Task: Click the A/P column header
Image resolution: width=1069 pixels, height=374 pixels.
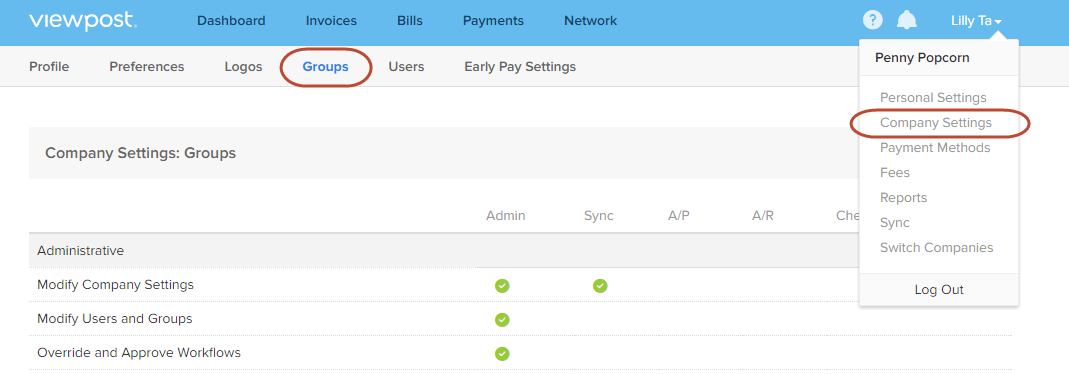Action: [679, 216]
